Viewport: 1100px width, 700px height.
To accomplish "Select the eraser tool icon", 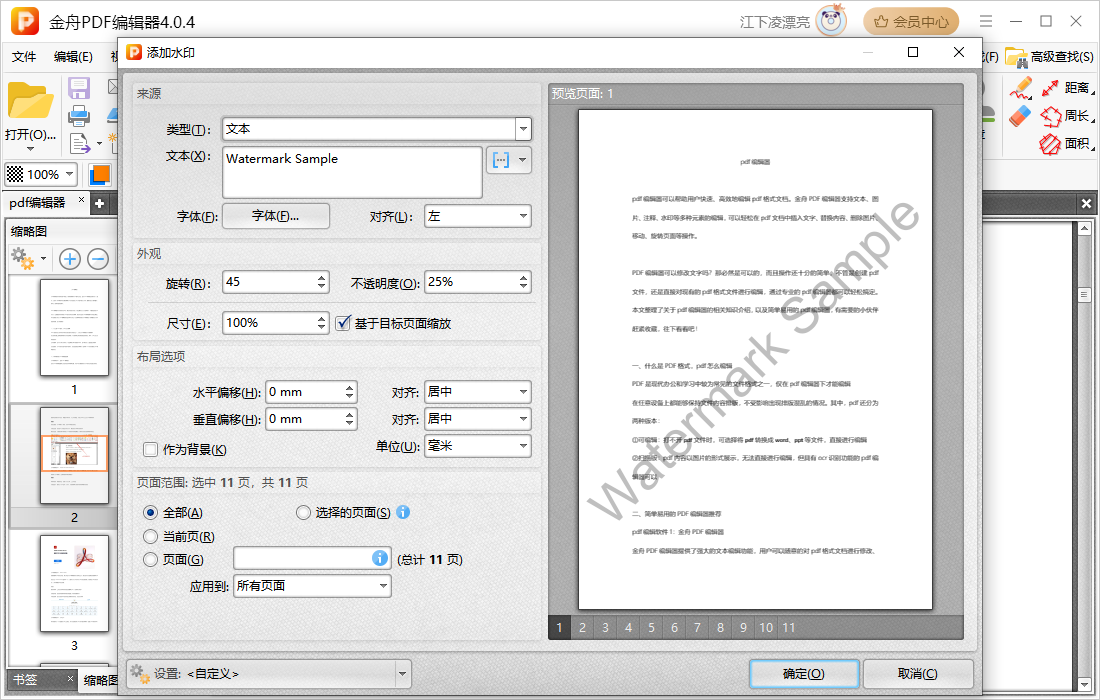I will click(x=1020, y=116).
